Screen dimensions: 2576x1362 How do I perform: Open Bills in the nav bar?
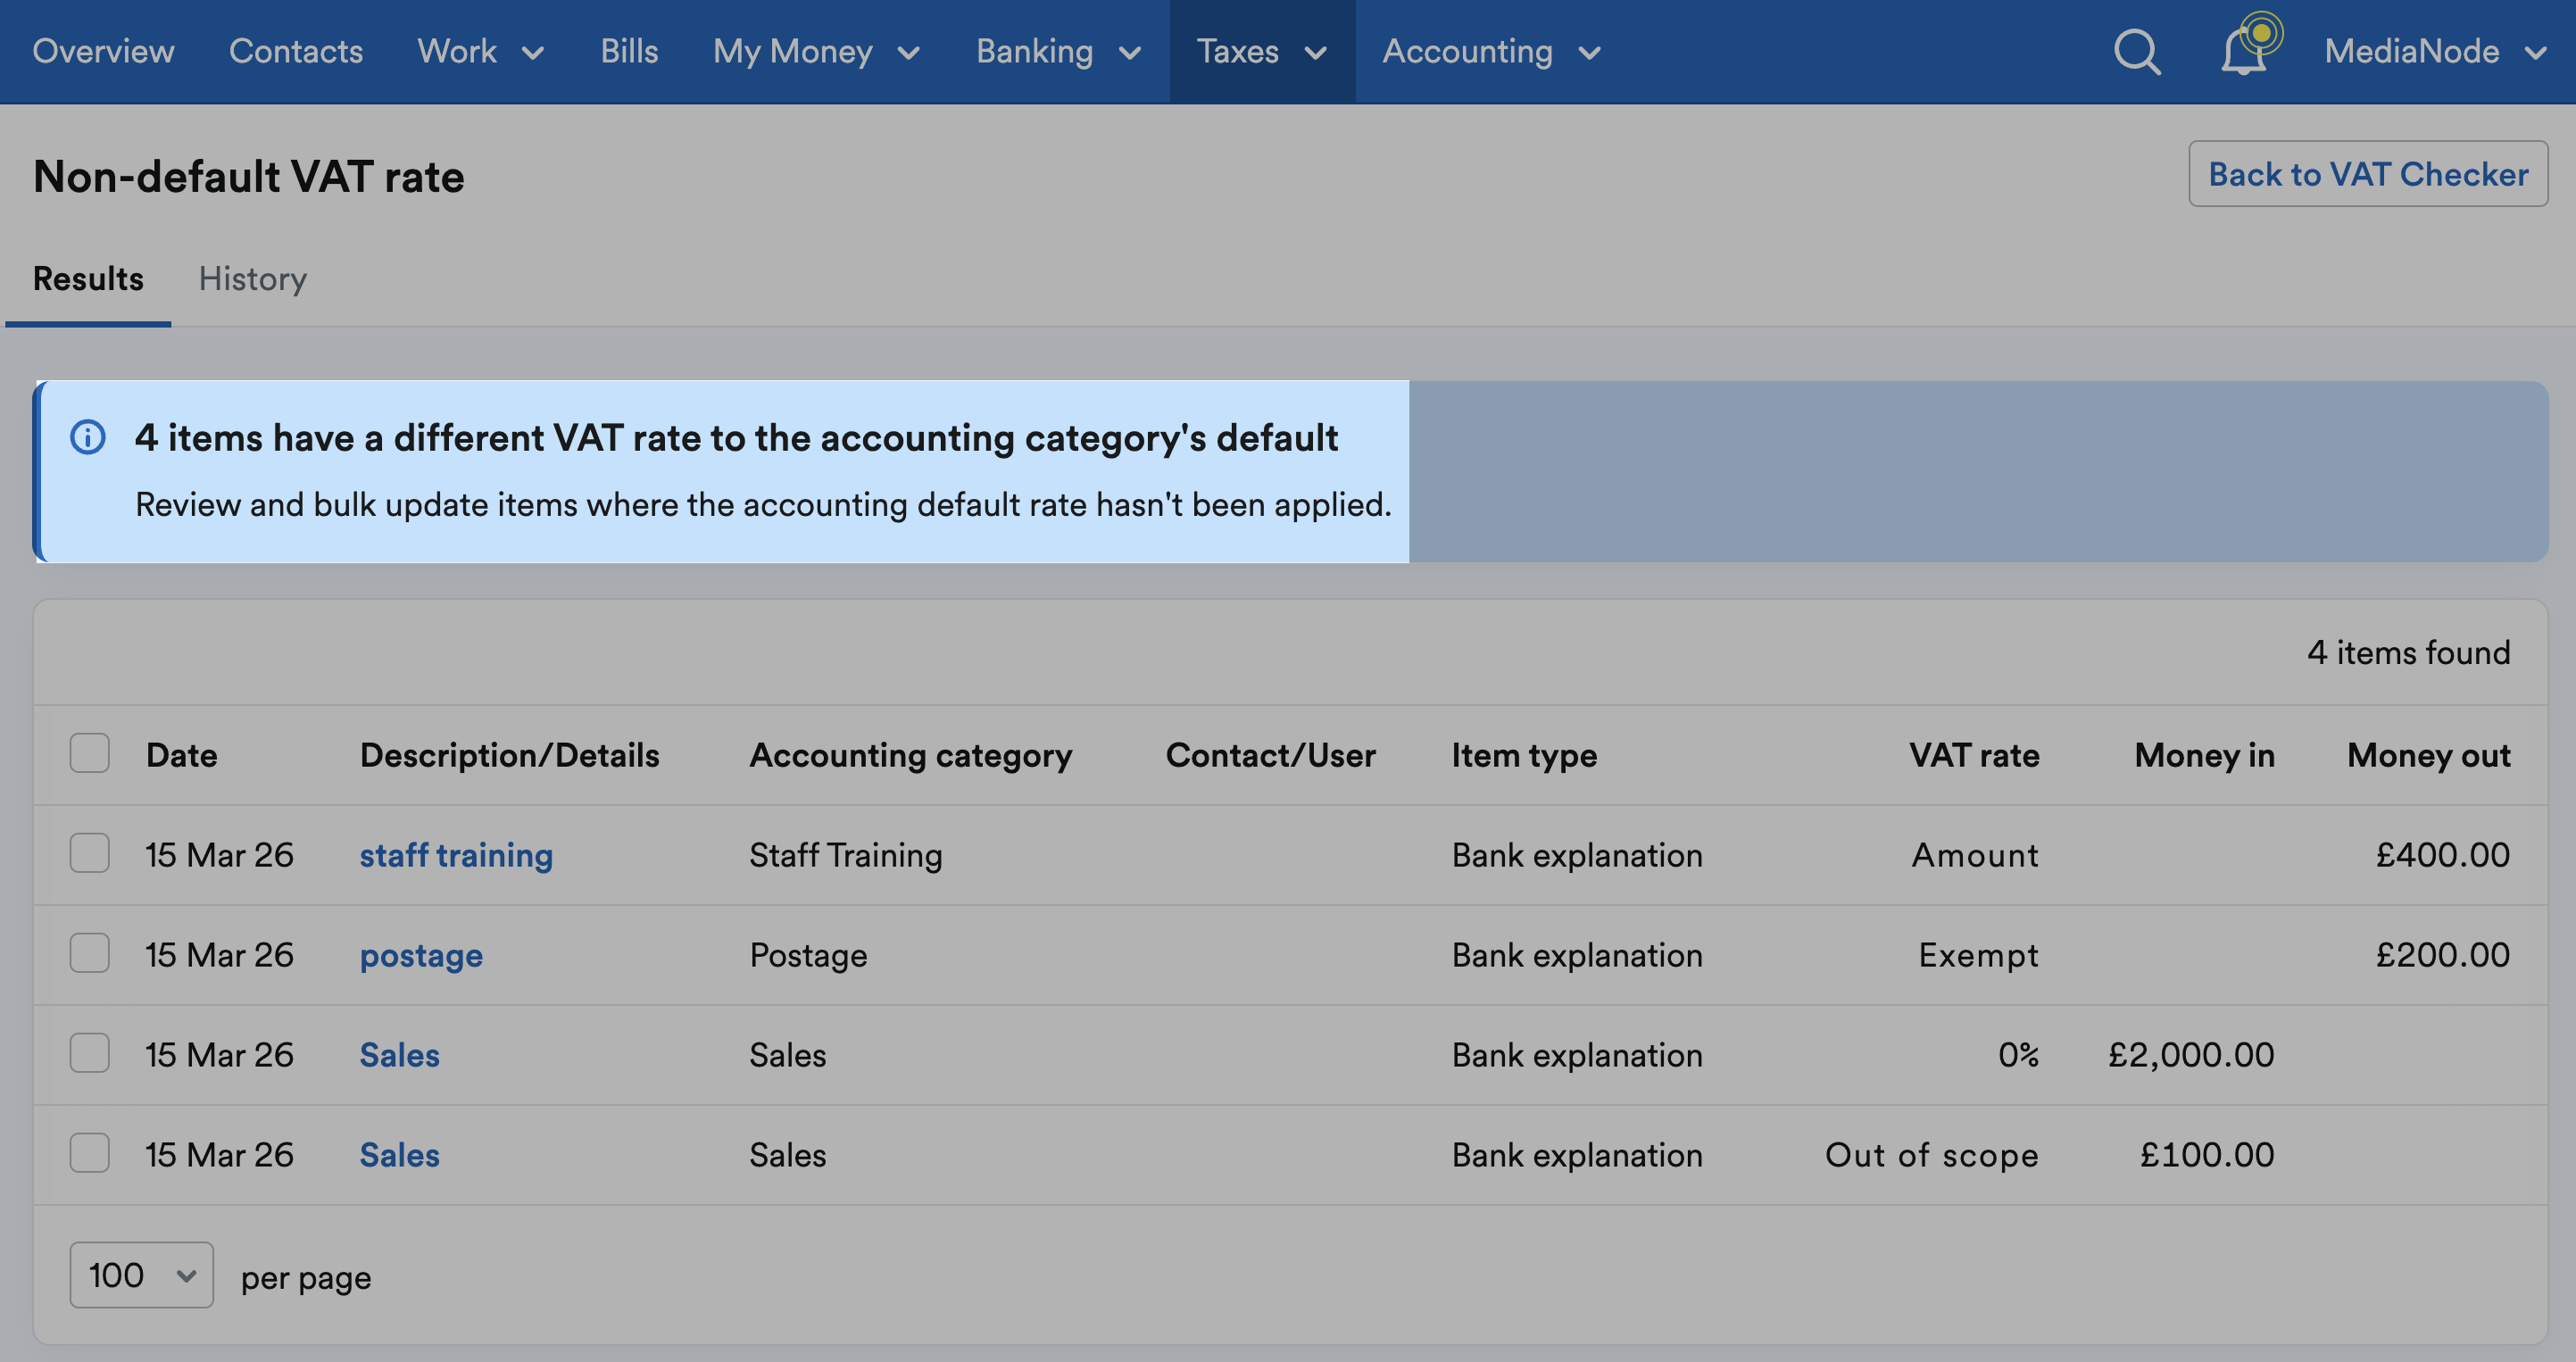click(629, 51)
